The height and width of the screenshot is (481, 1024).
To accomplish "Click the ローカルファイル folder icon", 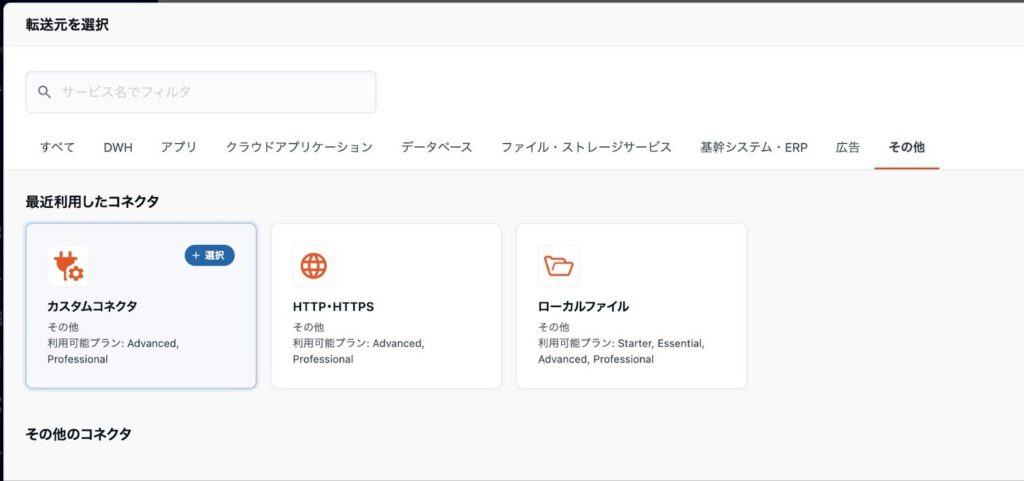I will [558, 266].
